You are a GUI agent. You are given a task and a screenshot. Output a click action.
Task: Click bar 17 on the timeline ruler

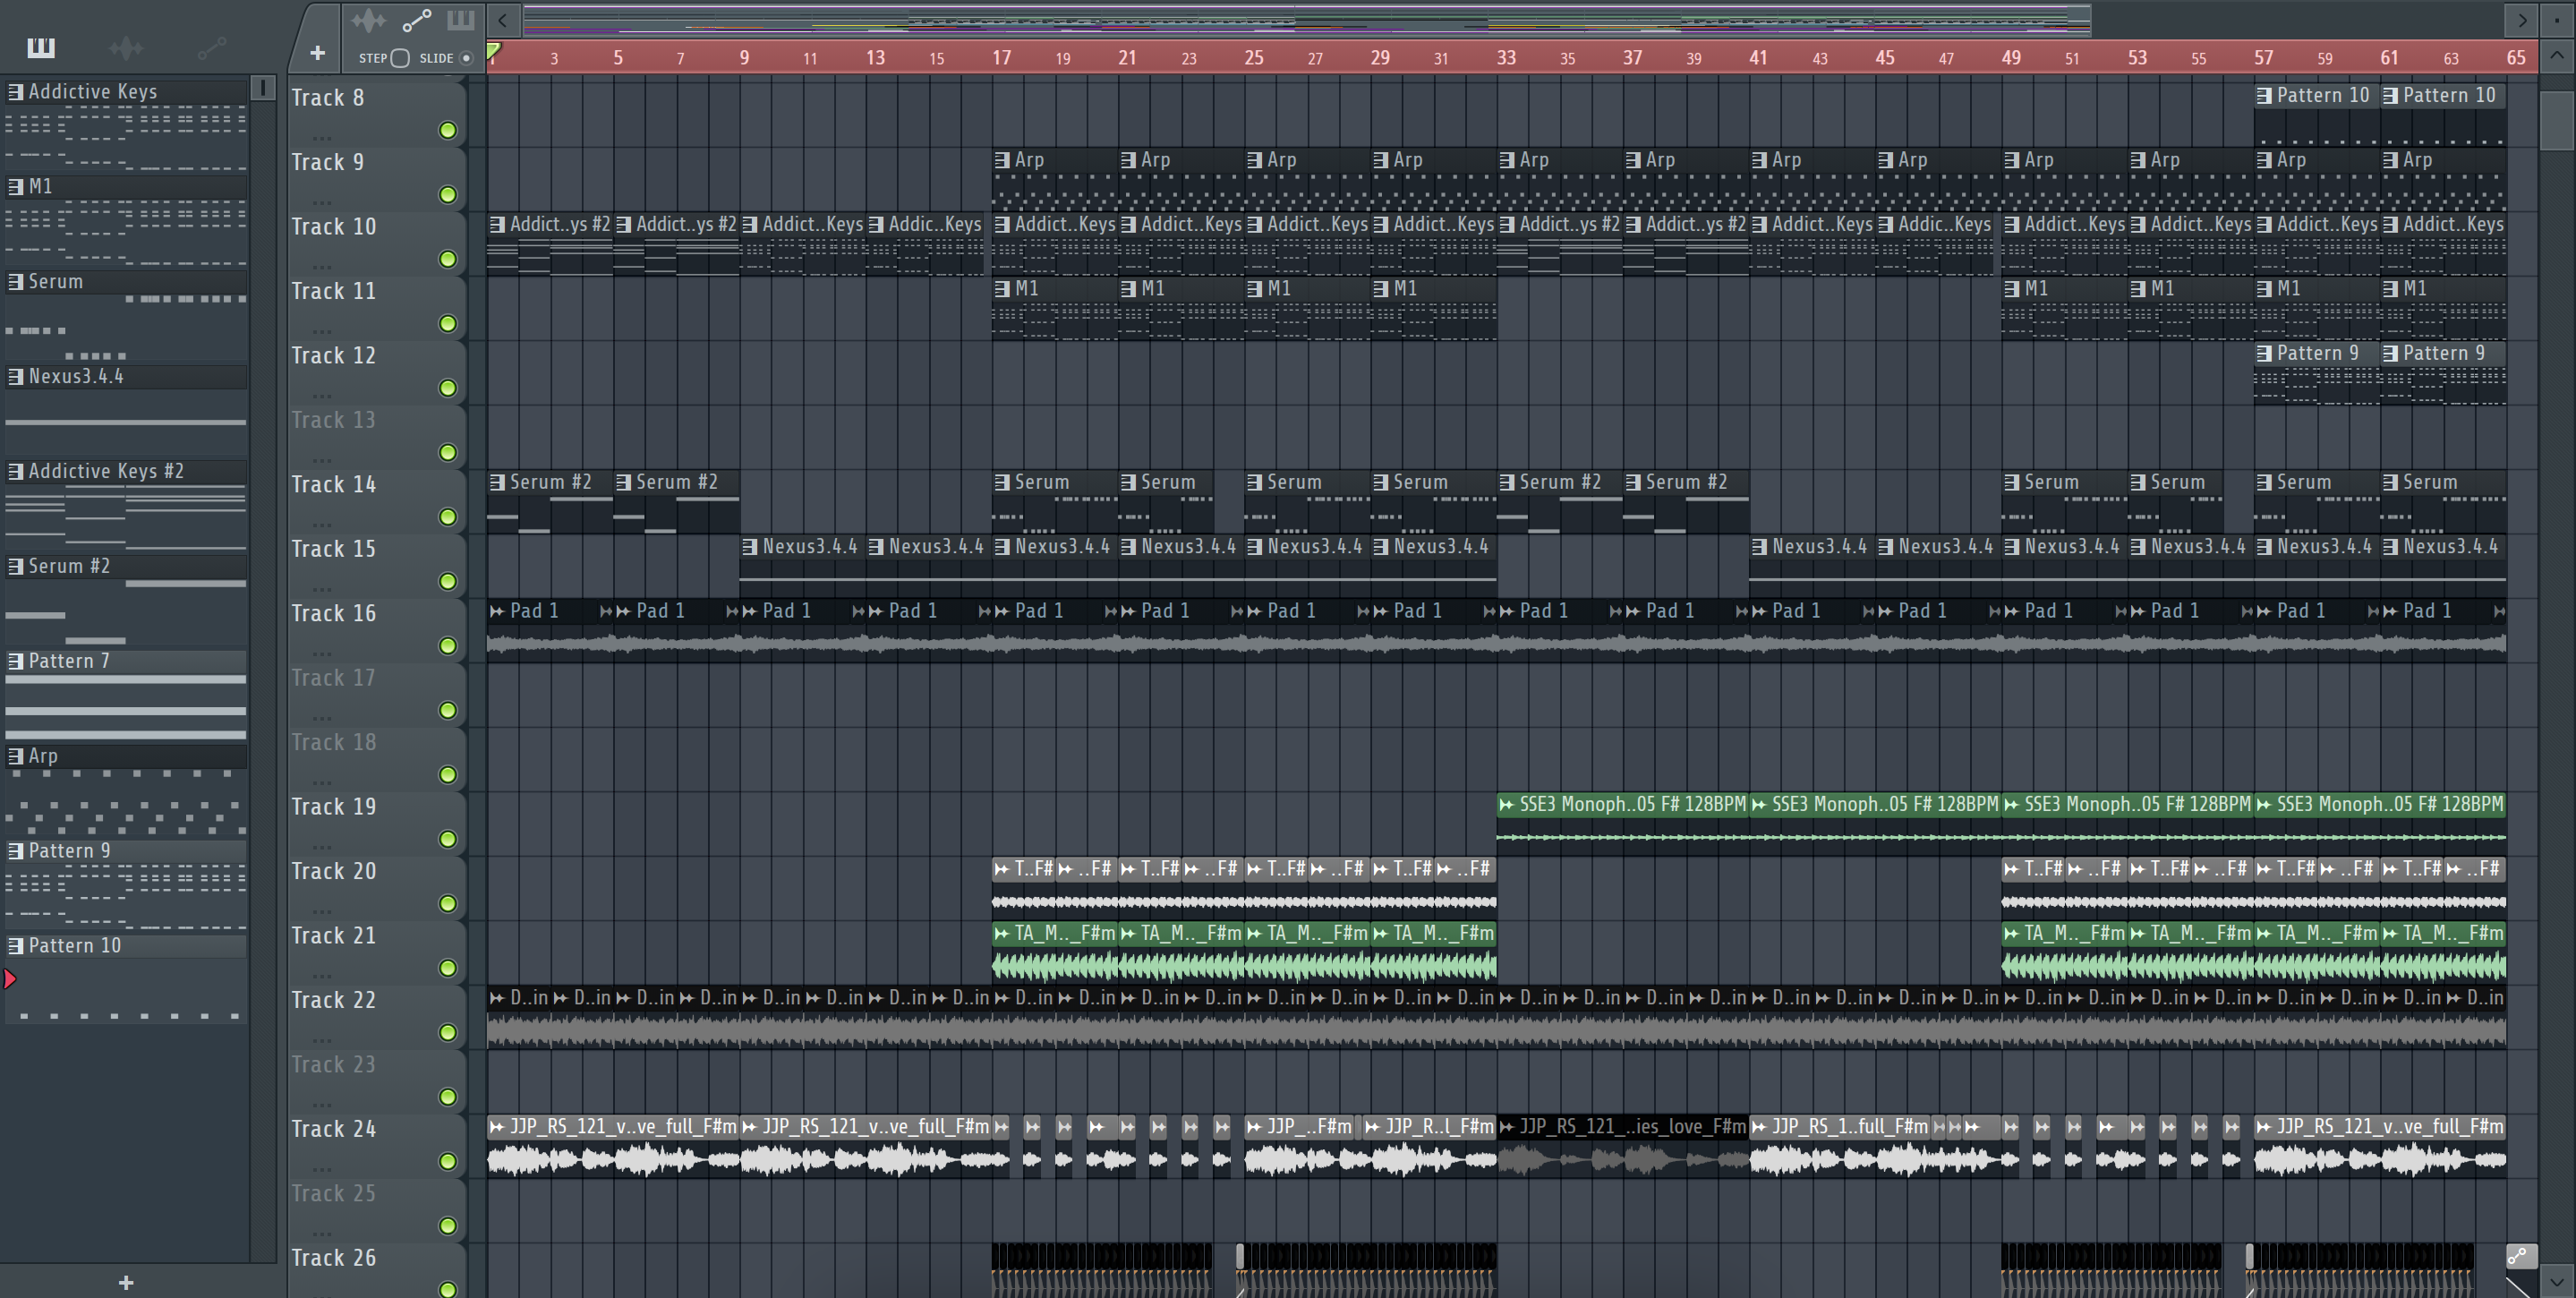(1001, 58)
